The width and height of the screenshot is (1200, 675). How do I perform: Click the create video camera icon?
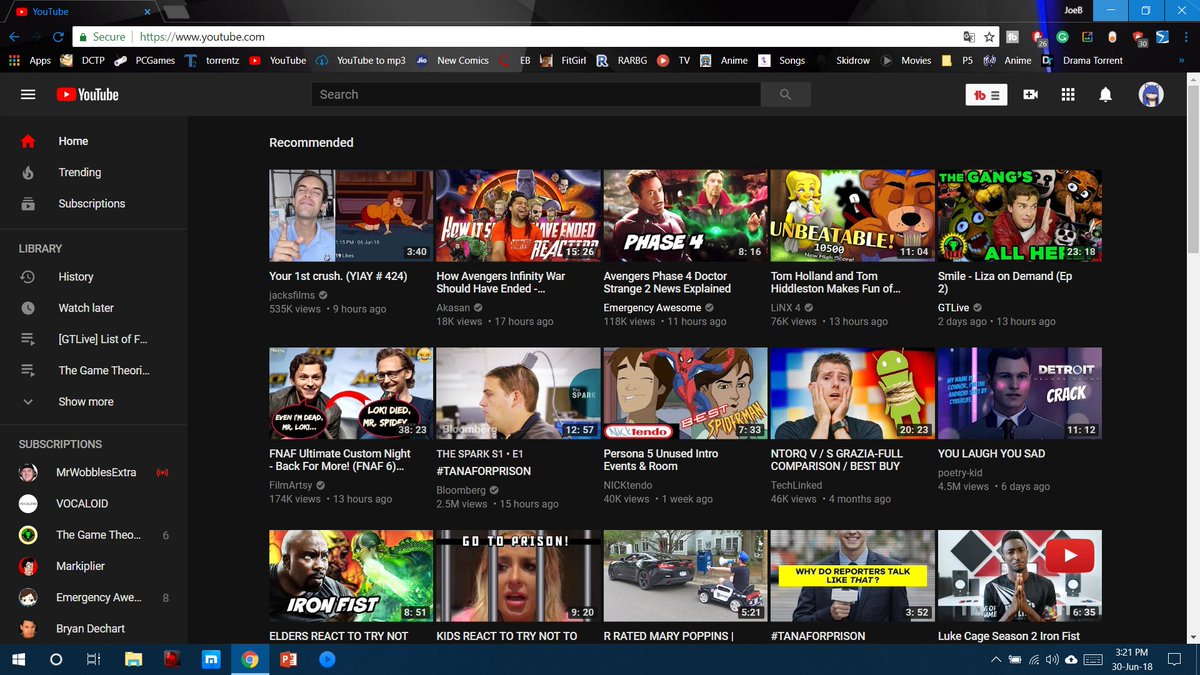coord(1030,94)
